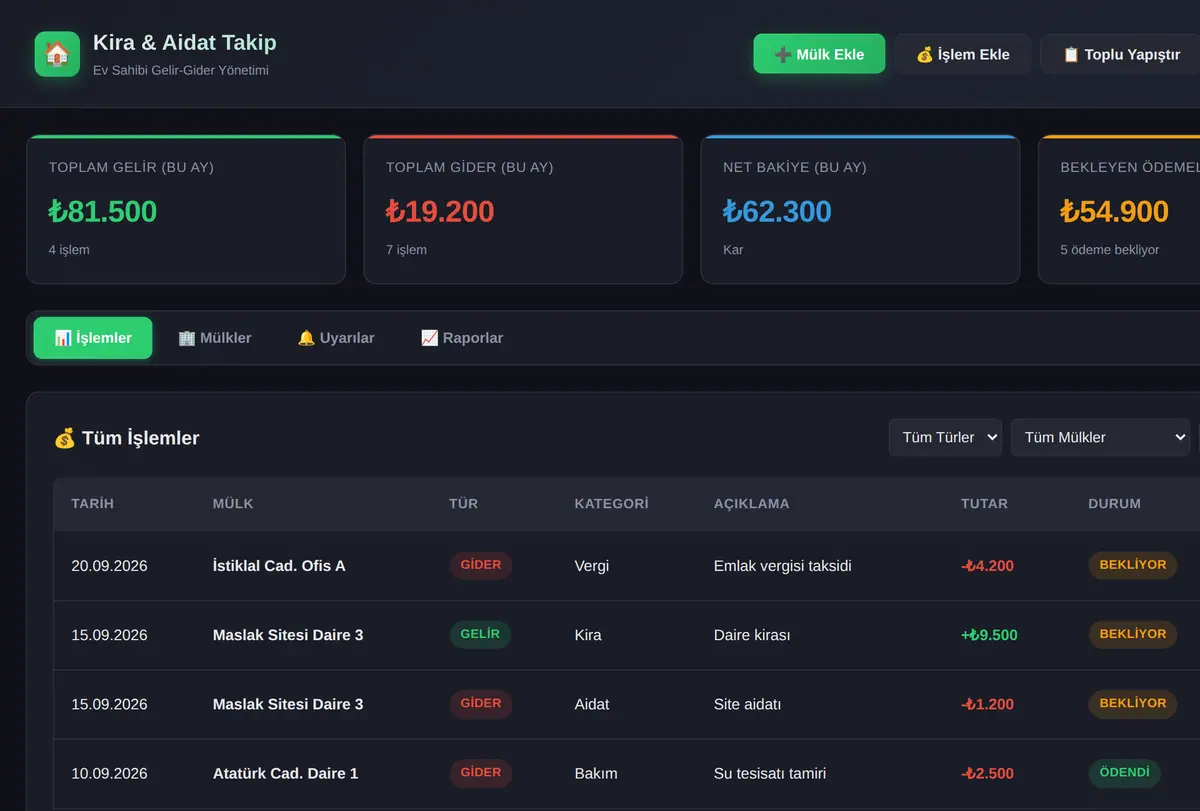
Task: Click the house logo icon
Action: pos(57,54)
